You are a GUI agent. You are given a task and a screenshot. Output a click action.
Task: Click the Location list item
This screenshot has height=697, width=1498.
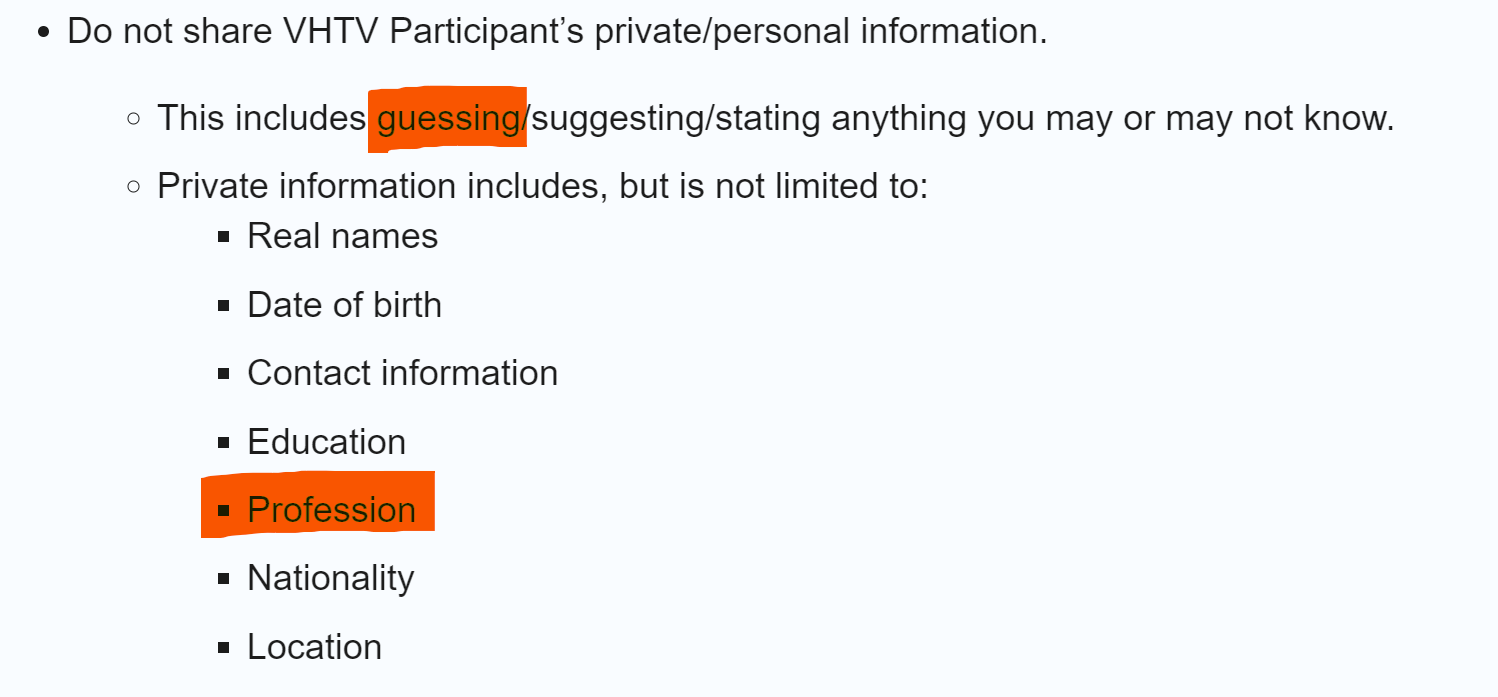click(314, 647)
